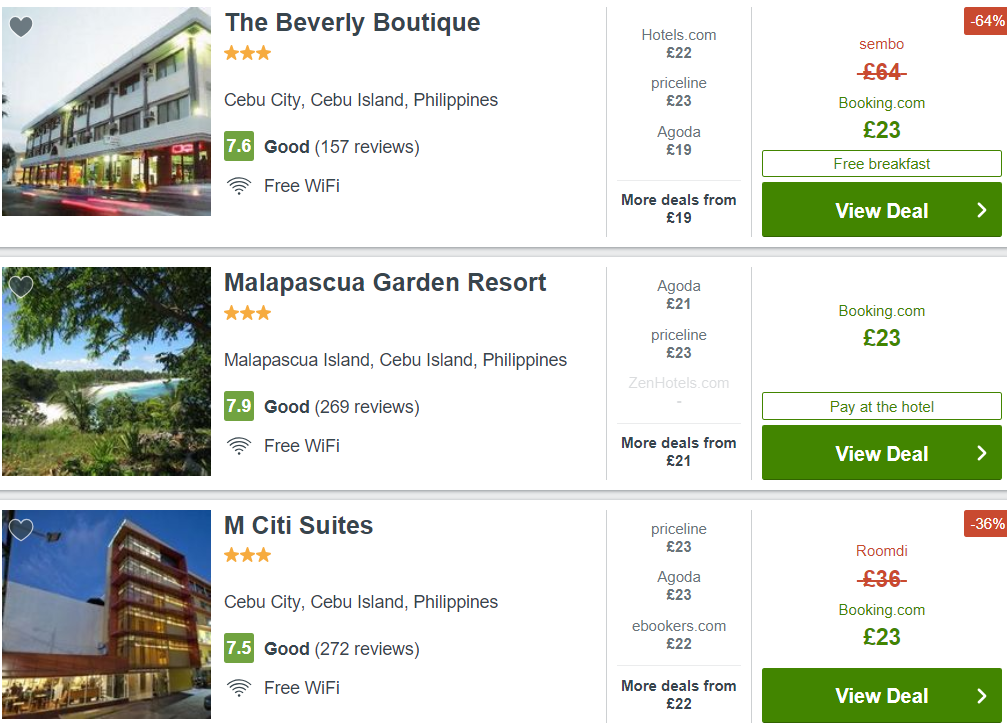Screen dimensions: 1007x727
Task: Click the 7.9 rating badge
Action: pos(239,406)
